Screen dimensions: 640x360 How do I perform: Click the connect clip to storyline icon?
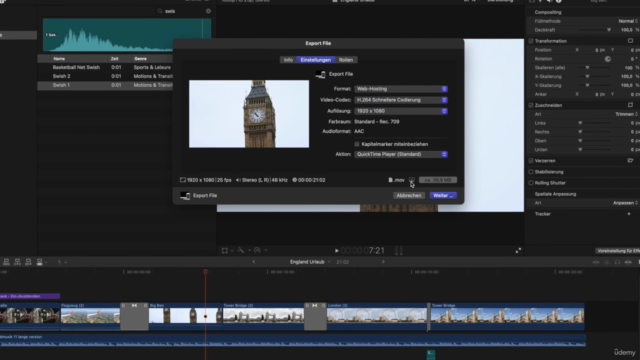pyautogui.click(x=6, y=262)
